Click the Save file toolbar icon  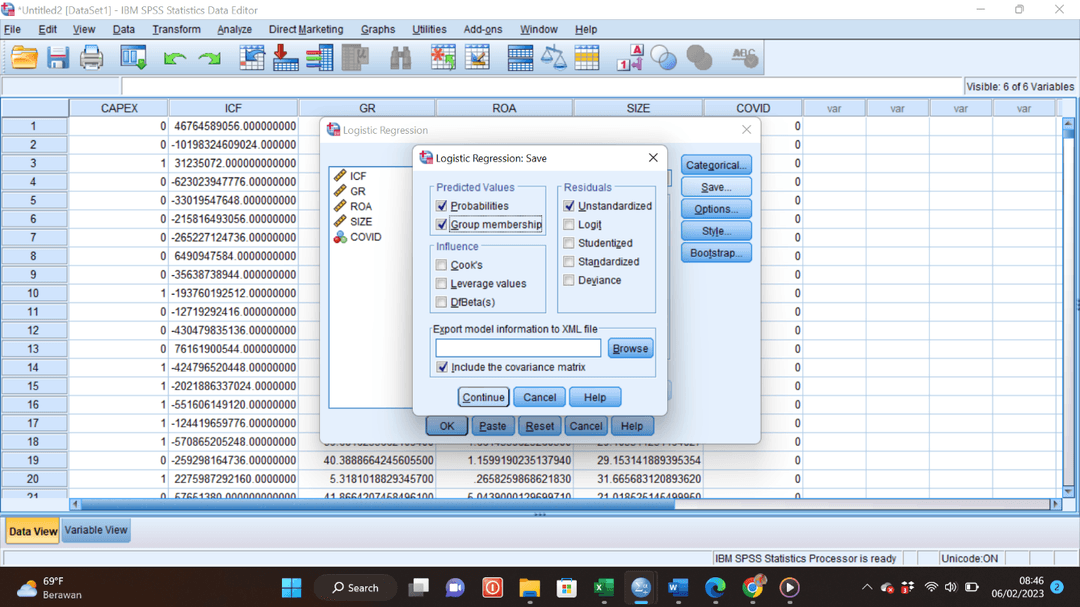tap(58, 58)
